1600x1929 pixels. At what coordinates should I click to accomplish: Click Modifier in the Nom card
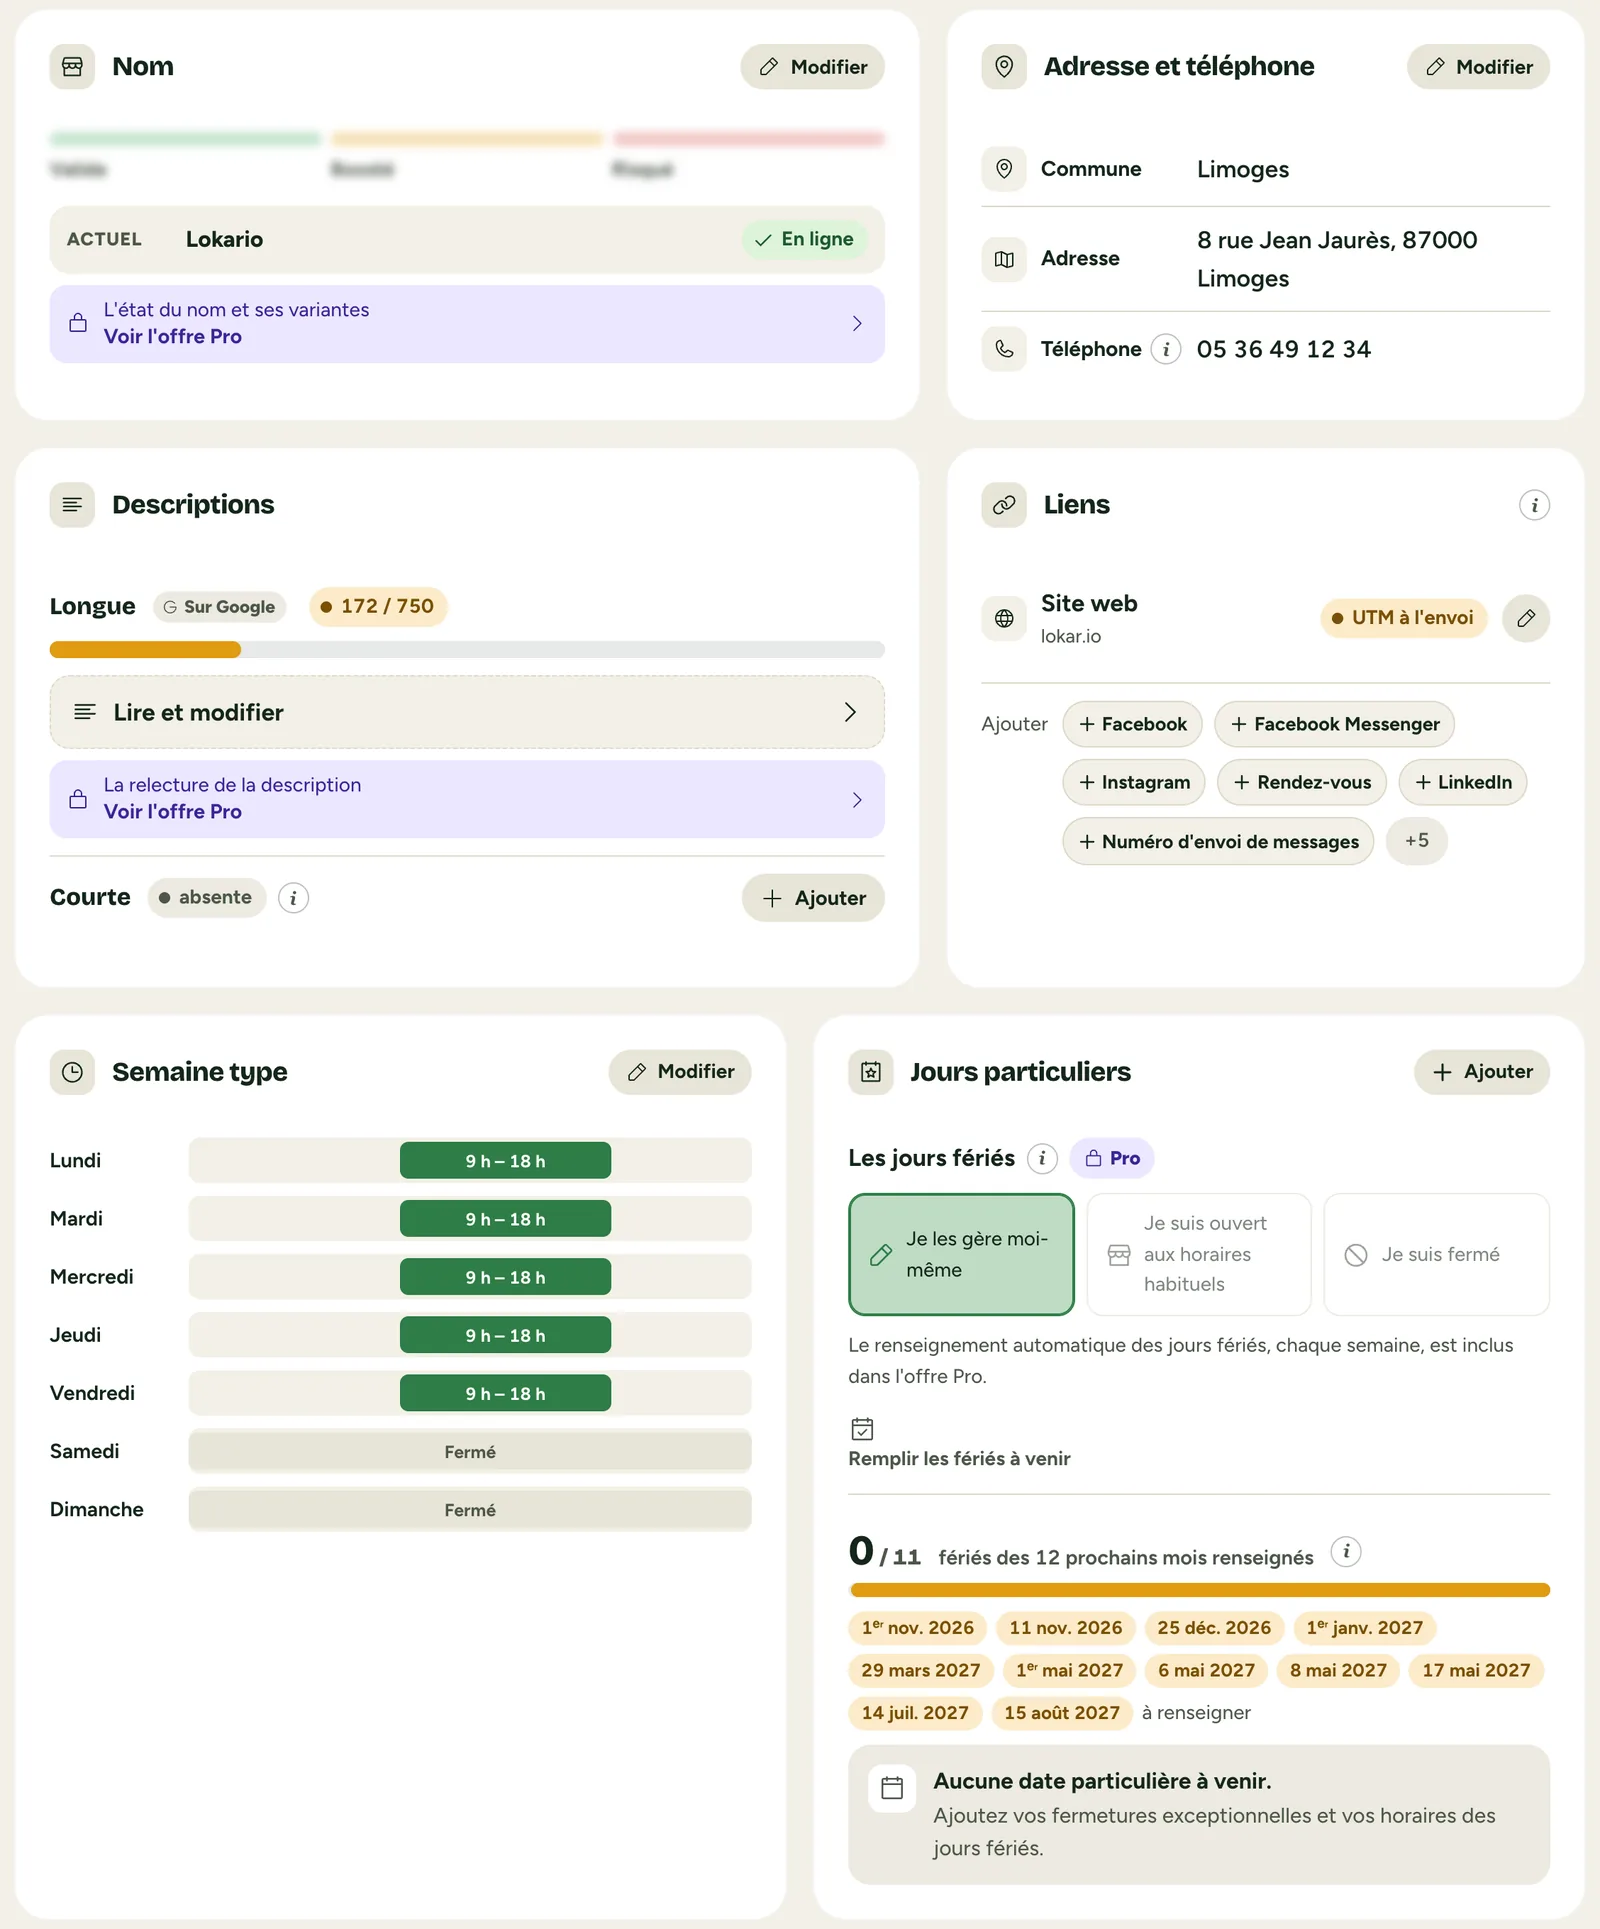coord(812,67)
